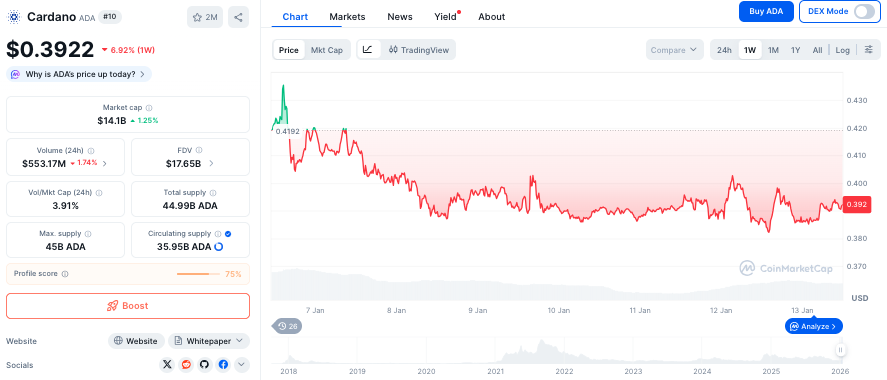
Task: Set chart range to 1M
Action: click(x=773, y=50)
